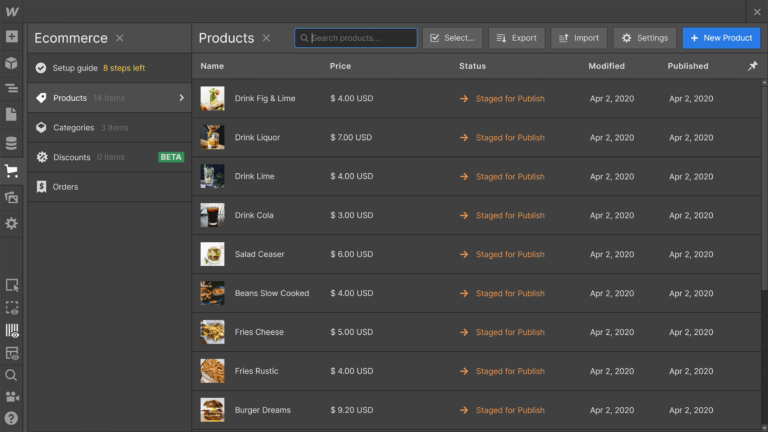768x432 pixels.
Task: Open the Beans Slow Cooked thumbnail
Action: (212, 293)
